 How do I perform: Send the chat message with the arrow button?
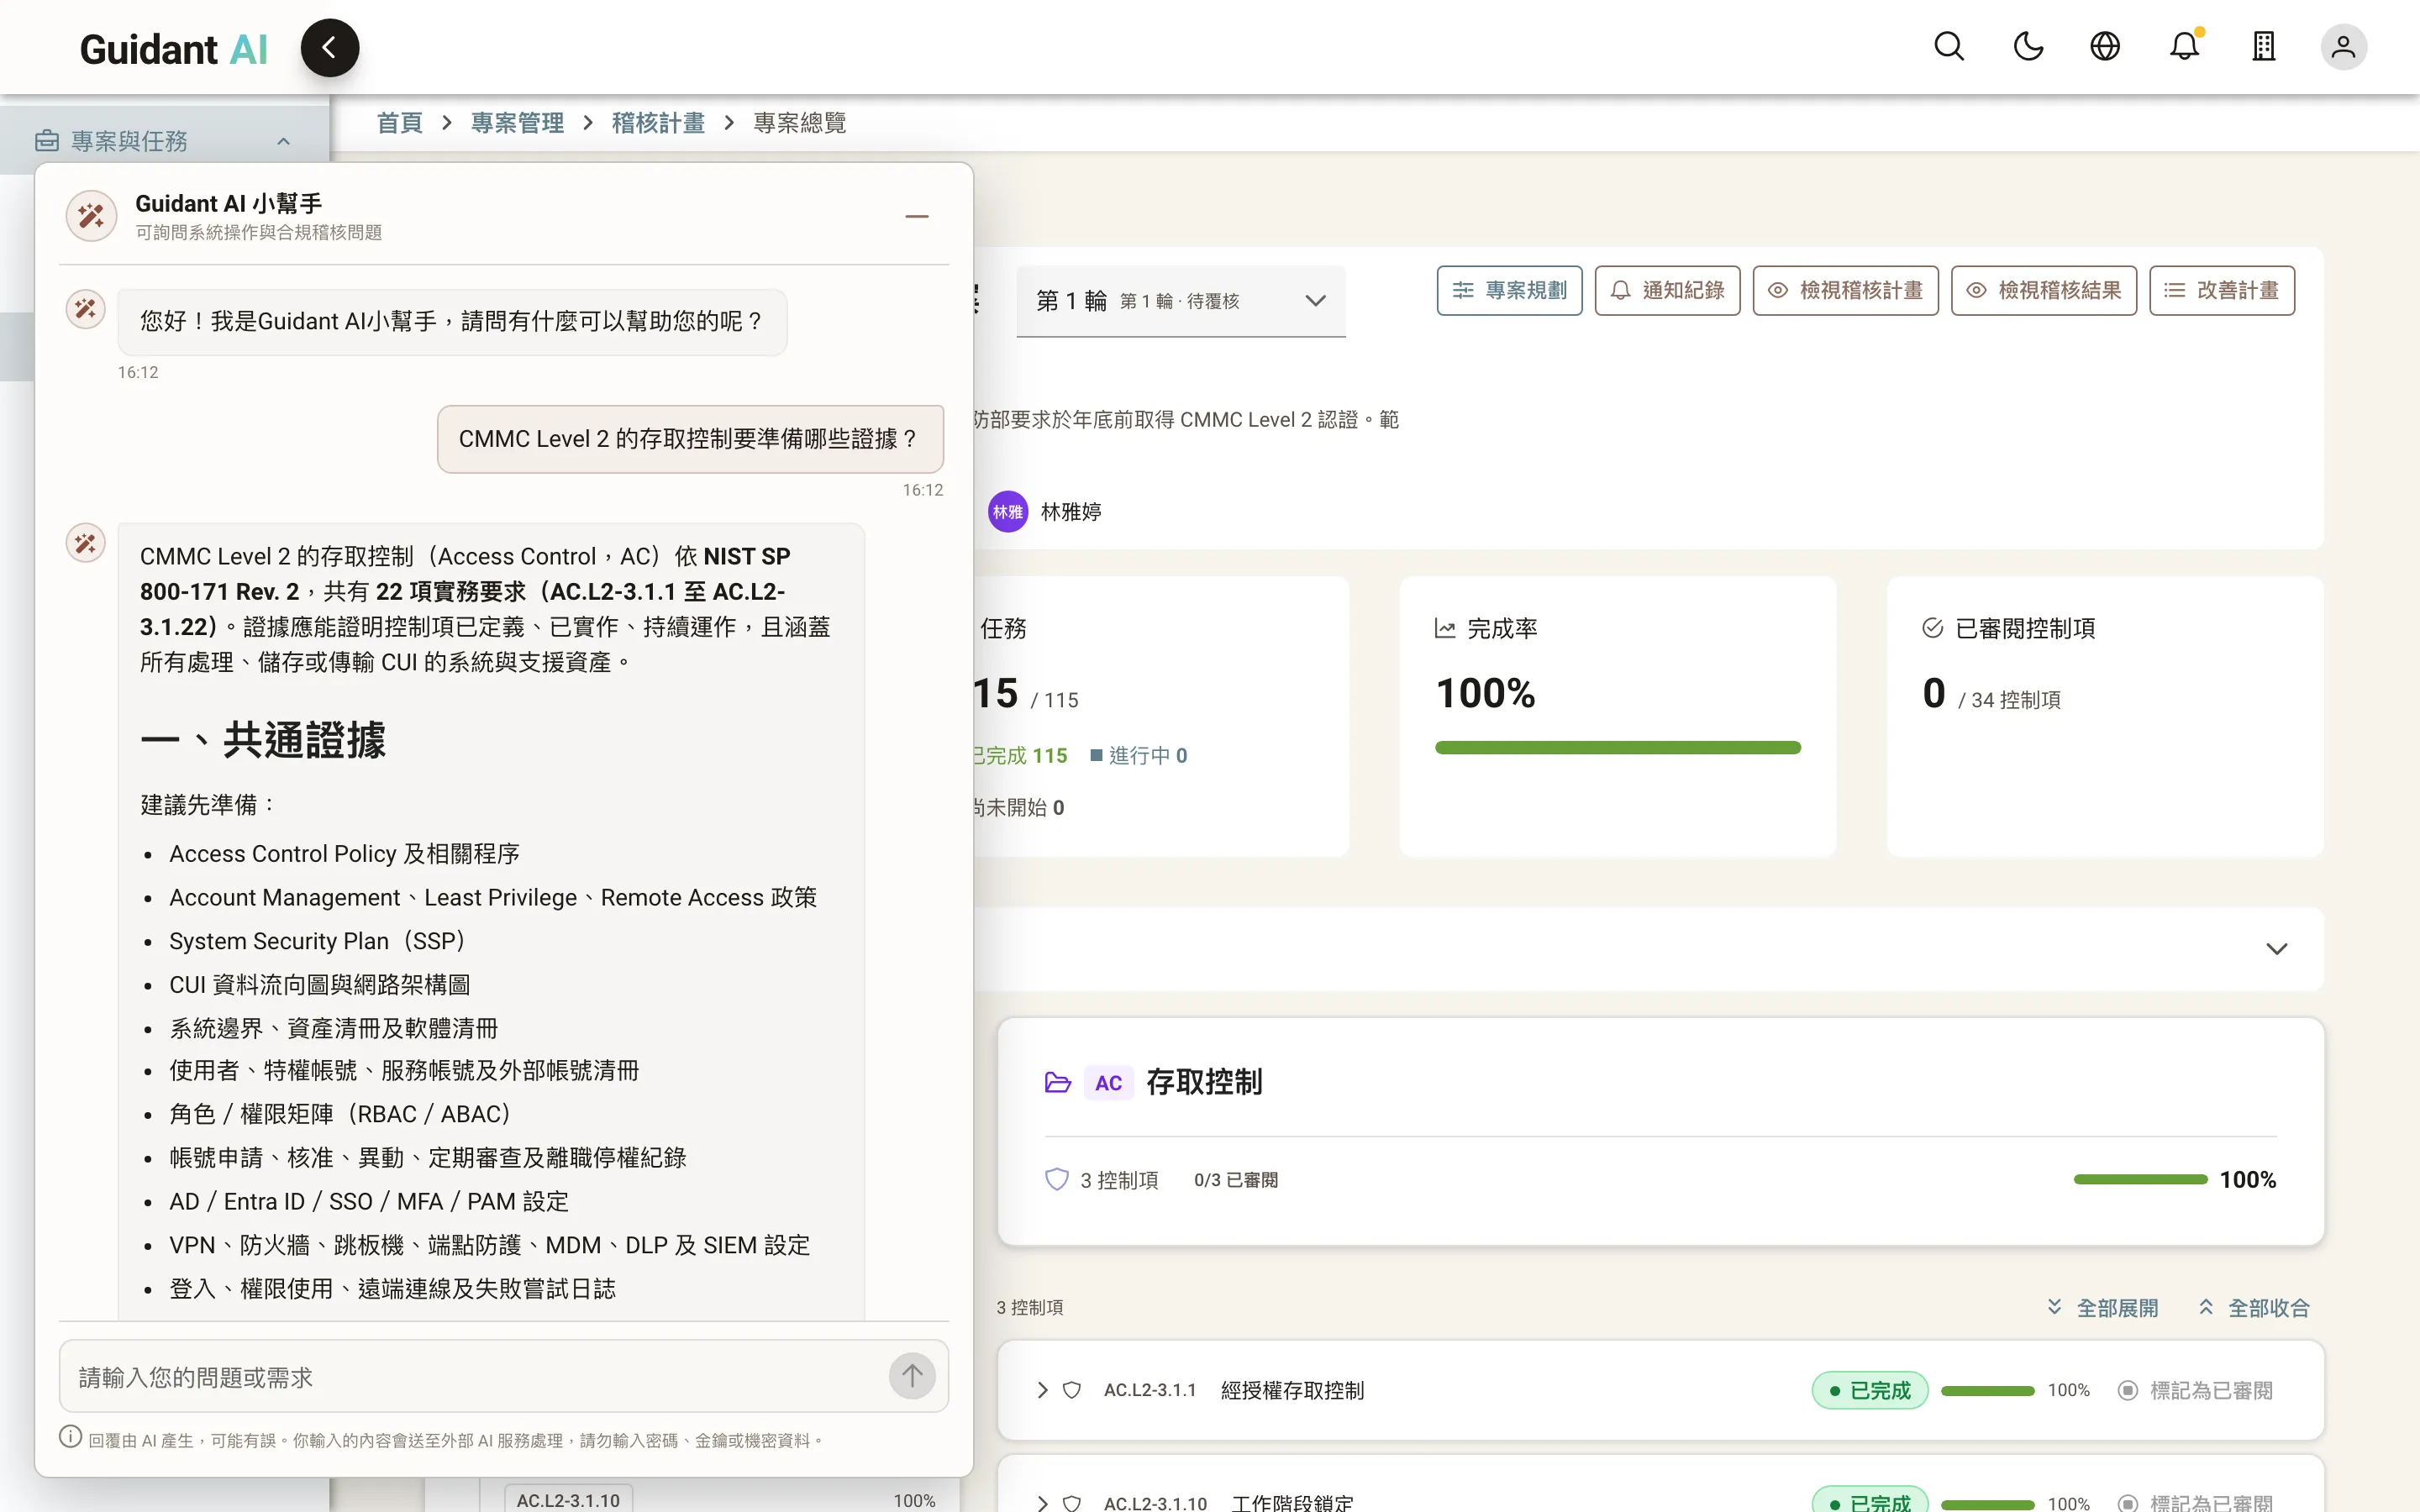(x=911, y=1376)
